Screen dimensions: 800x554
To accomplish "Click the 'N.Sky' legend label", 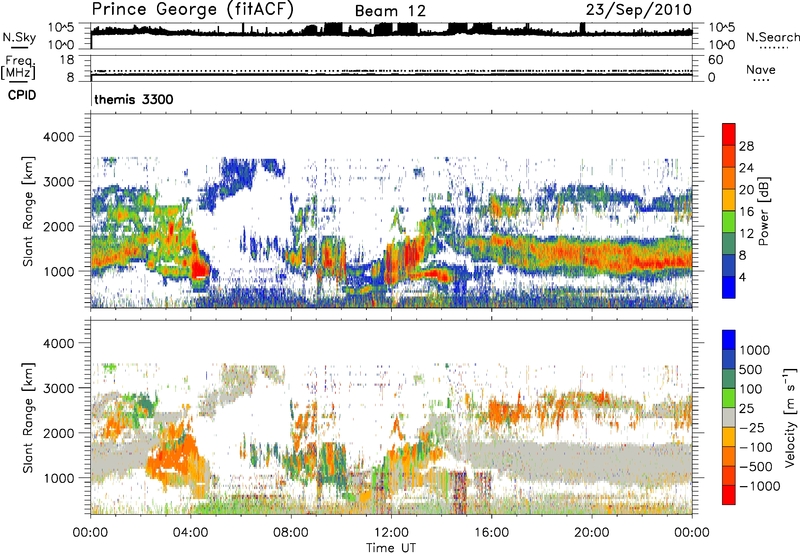I will pyautogui.click(x=19, y=37).
